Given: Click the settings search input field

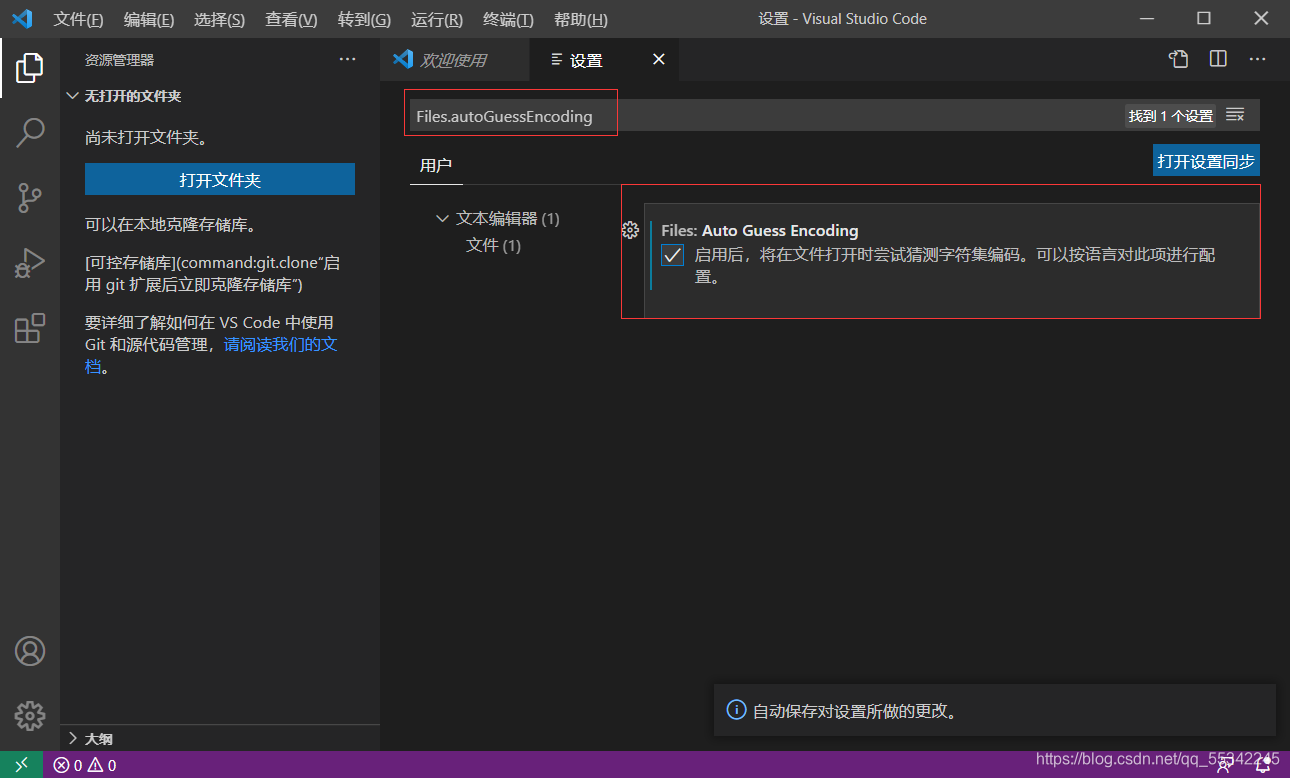Looking at the screenshot, I should click(x=765, y=116).
